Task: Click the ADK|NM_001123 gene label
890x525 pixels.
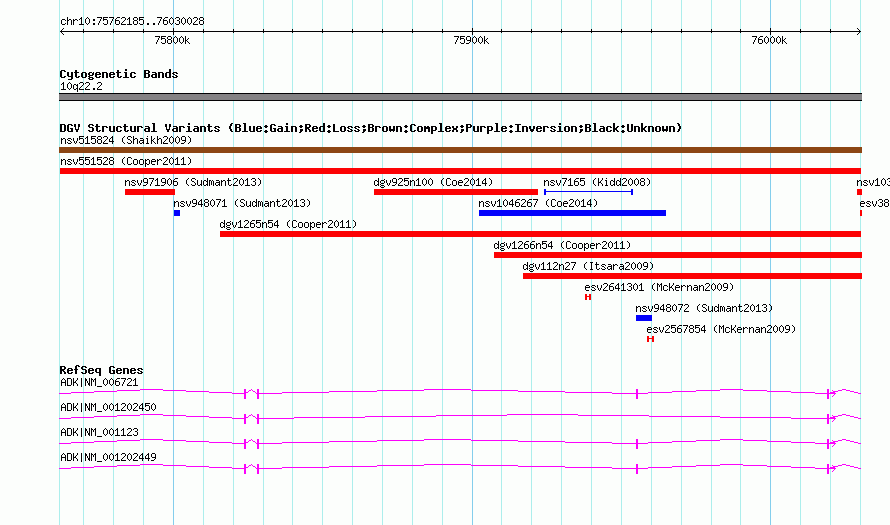Action: pos(99,432)
